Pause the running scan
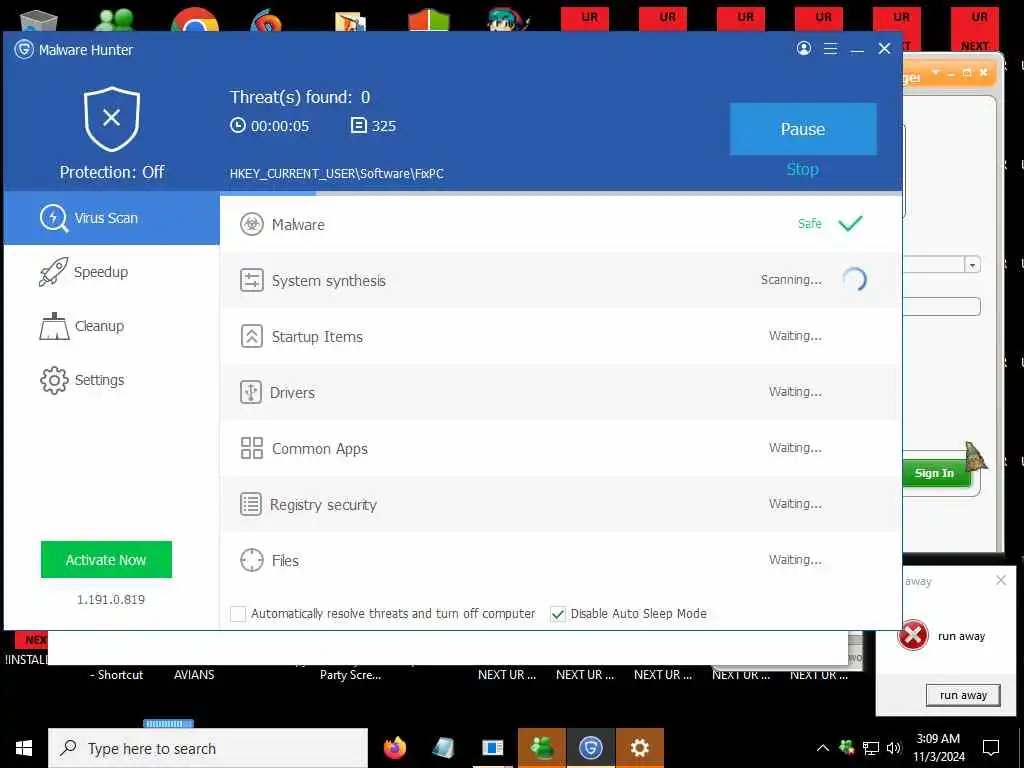Image resolution: width=1024 pixels, height=768 pixels. coord(803,129)
